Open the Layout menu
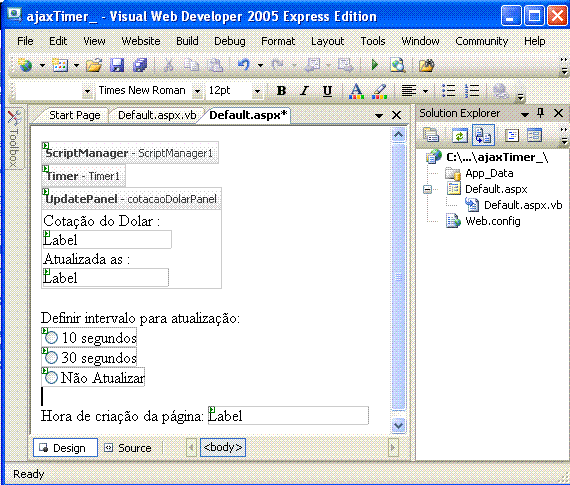The image size is (570, 485). (327, 41)
